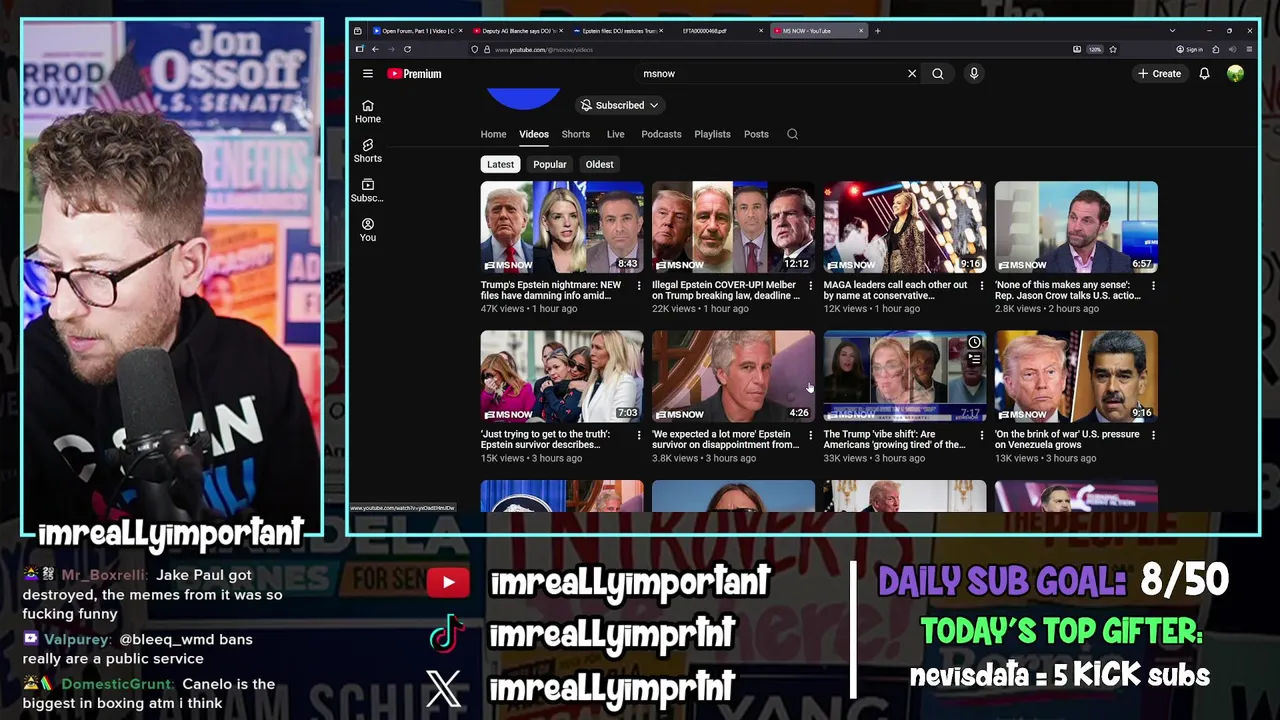Viewport: 1280px width, 720px height.
Task: Open the YouTube hamburger guide menu
Action: (368, 74)
